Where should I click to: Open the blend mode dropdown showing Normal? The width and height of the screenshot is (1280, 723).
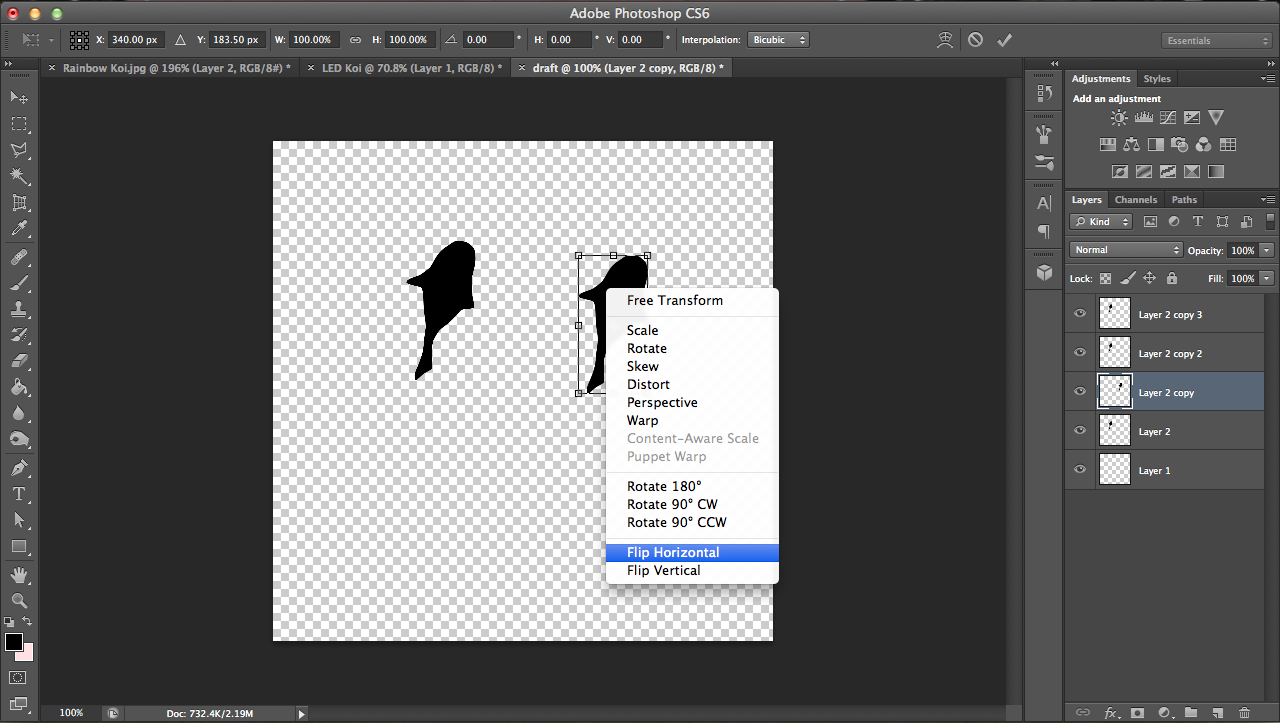coord(1125,249)
